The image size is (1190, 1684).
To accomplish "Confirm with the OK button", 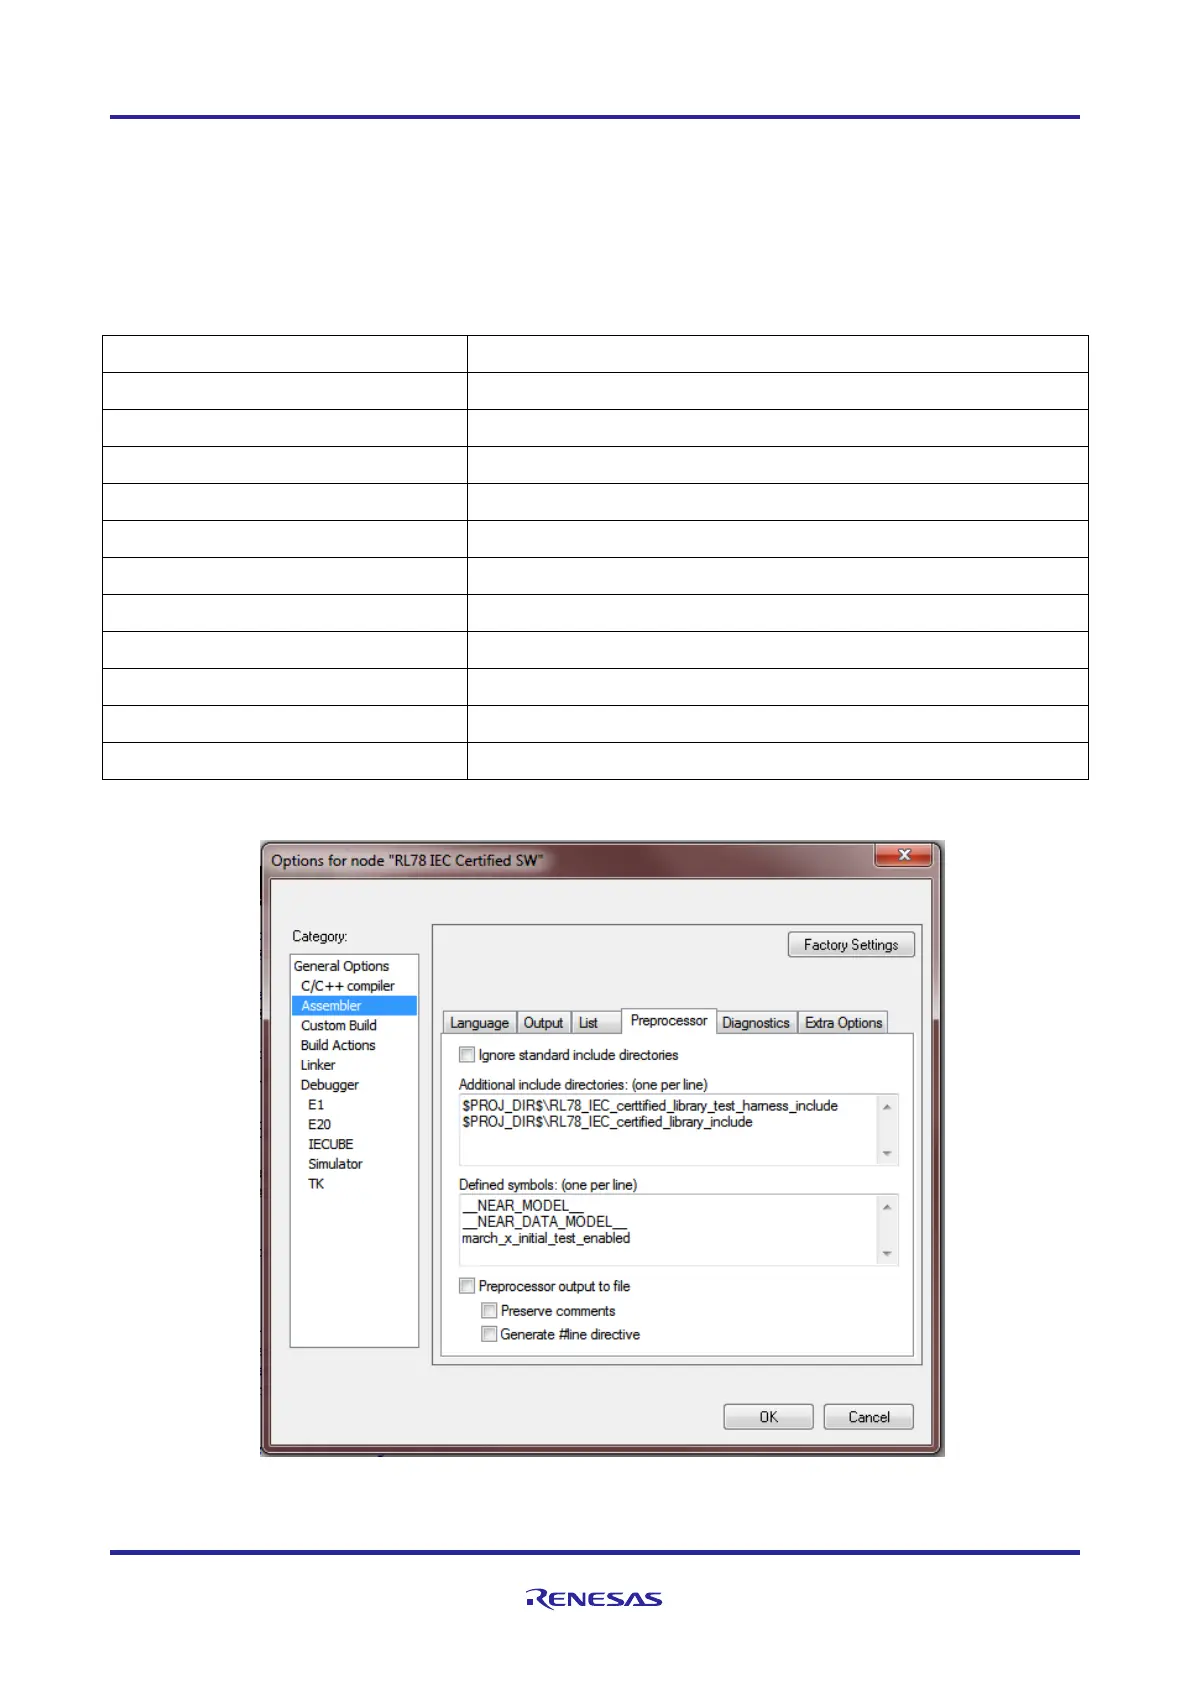I will (x=768, y=1417).
